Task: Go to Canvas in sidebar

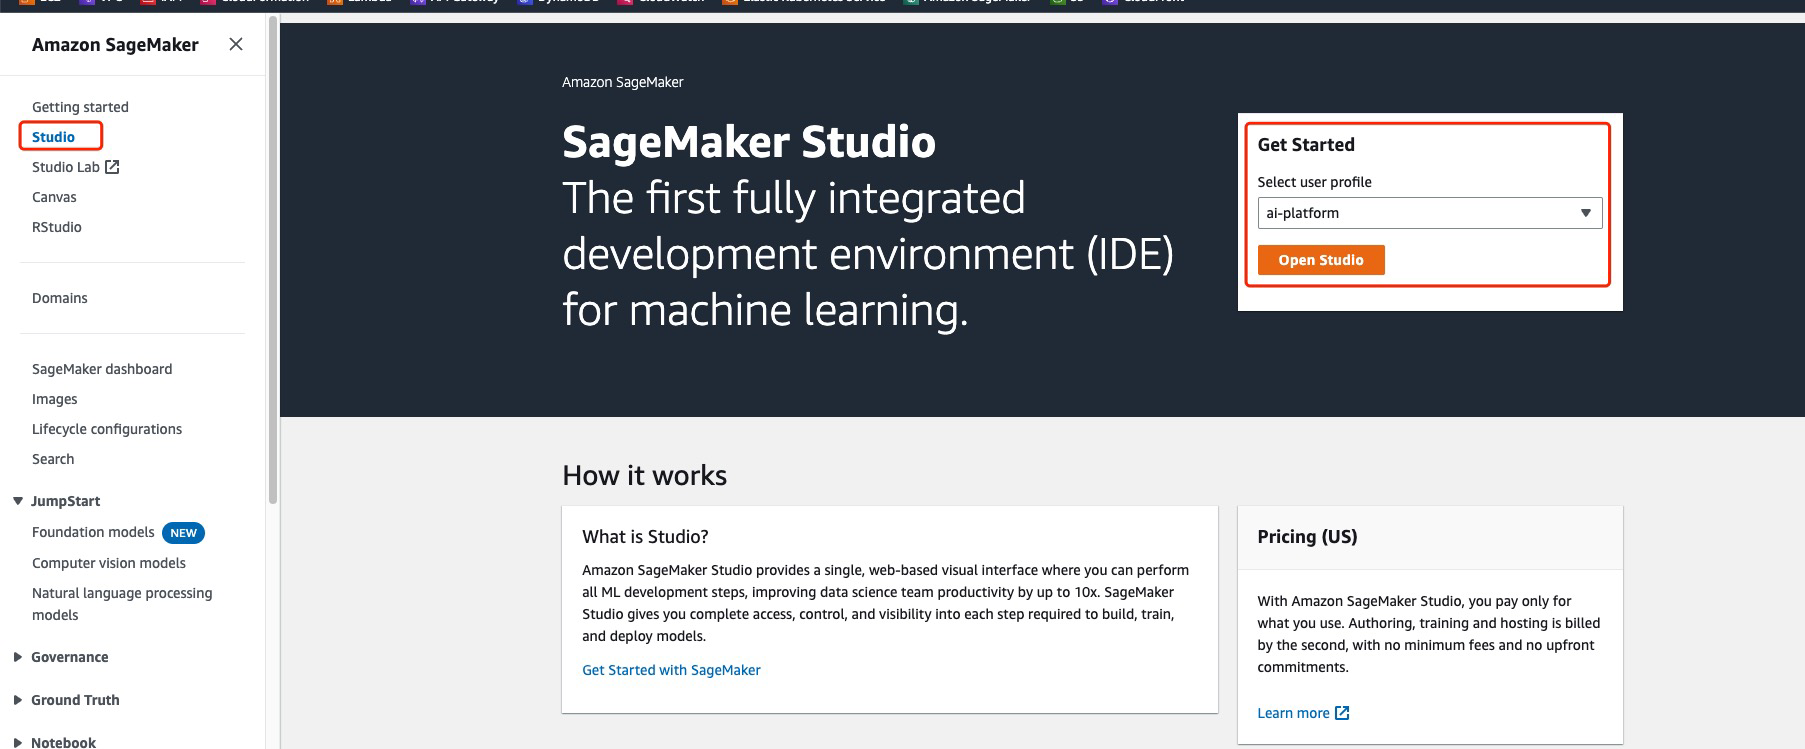Action: (x=54, y=197)
